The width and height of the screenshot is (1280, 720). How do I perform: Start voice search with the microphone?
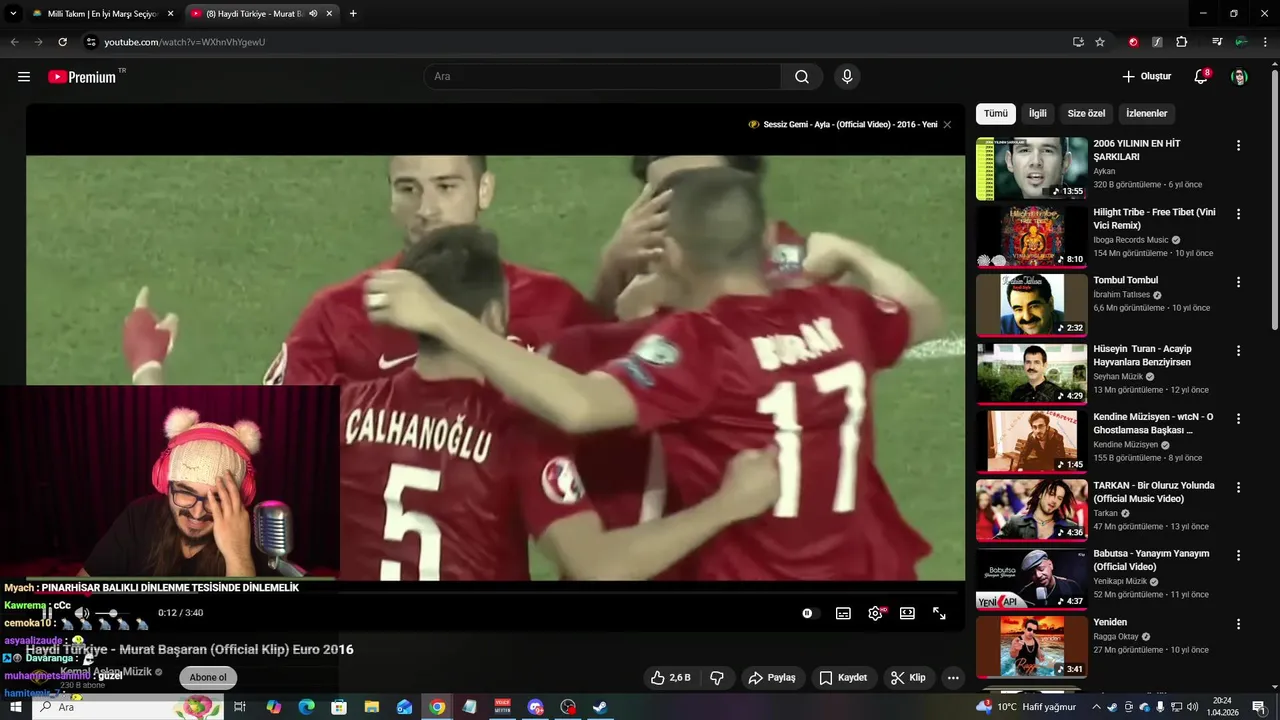[x=847, y=77]
